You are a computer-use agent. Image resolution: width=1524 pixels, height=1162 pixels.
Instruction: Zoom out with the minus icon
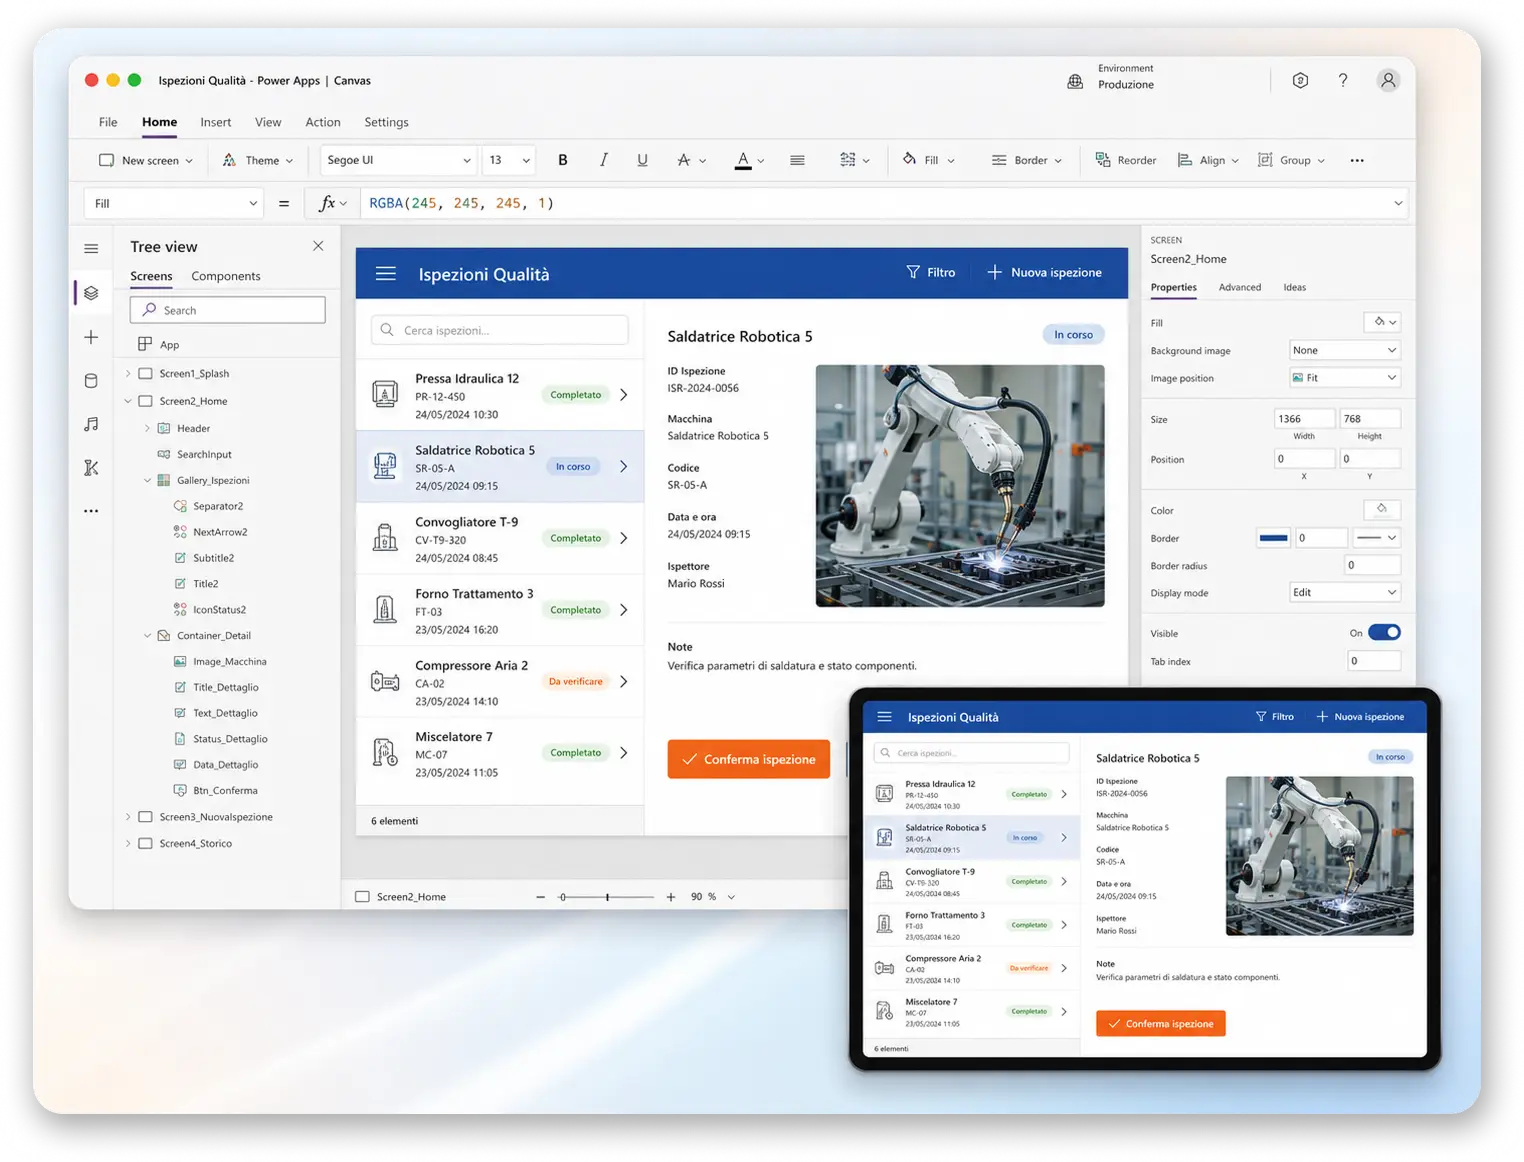tap(540, 897)
